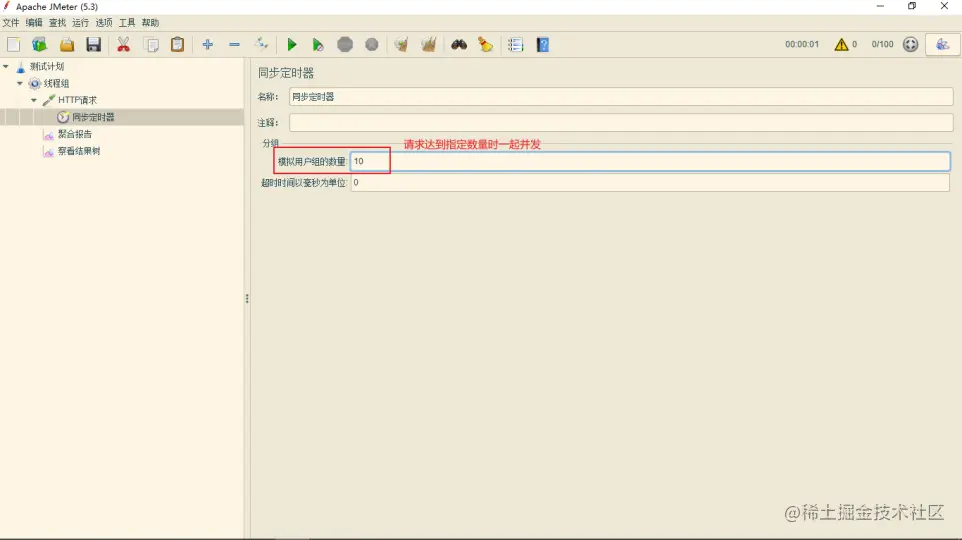
Task: Expand all nodes with the plus icon
Action: [207, 44]
